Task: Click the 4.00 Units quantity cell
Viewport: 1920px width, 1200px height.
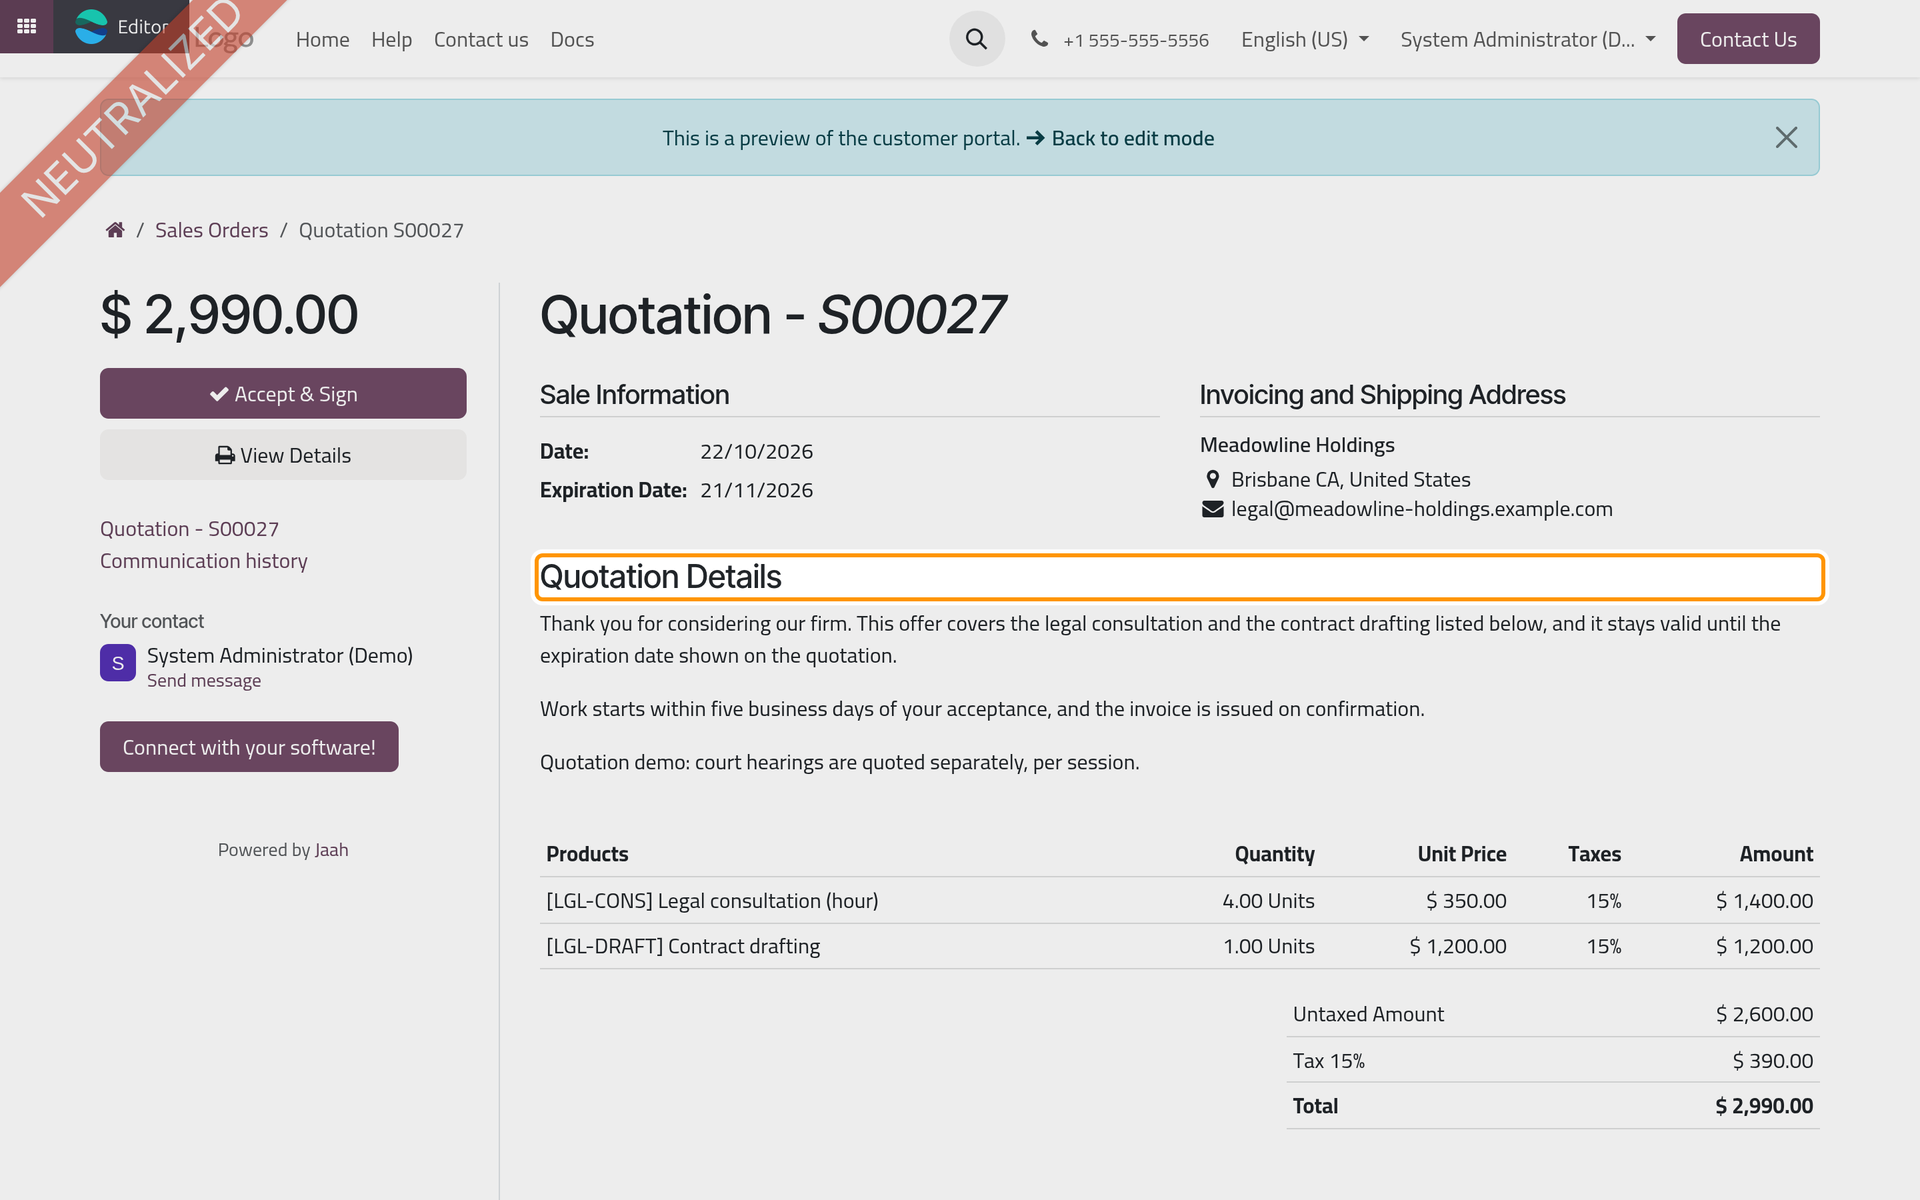Action: pos(1268,901)
